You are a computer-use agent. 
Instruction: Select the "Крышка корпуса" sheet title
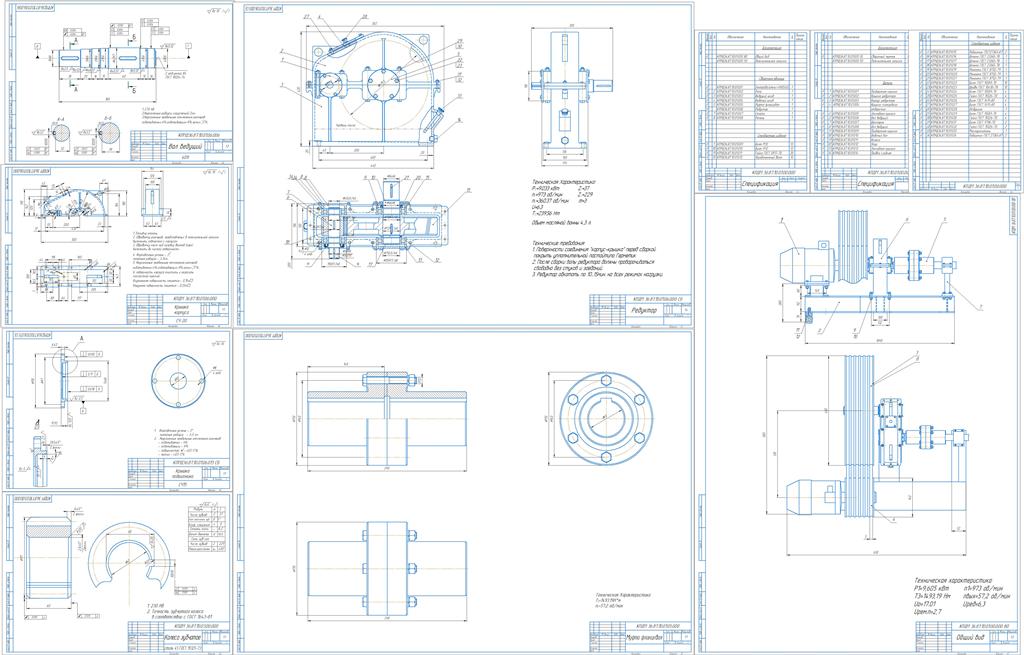183,310
